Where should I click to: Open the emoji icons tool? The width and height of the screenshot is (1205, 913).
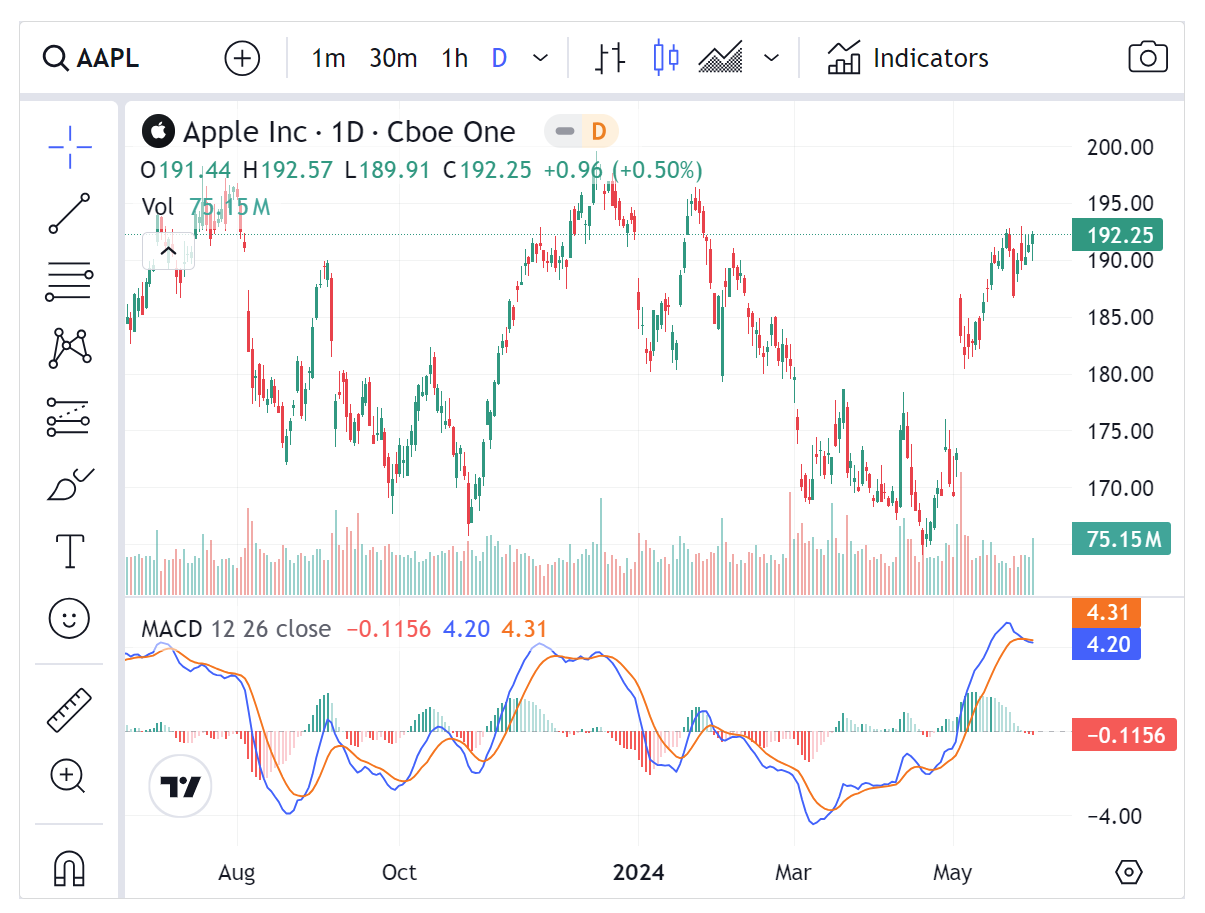[70, 619]
